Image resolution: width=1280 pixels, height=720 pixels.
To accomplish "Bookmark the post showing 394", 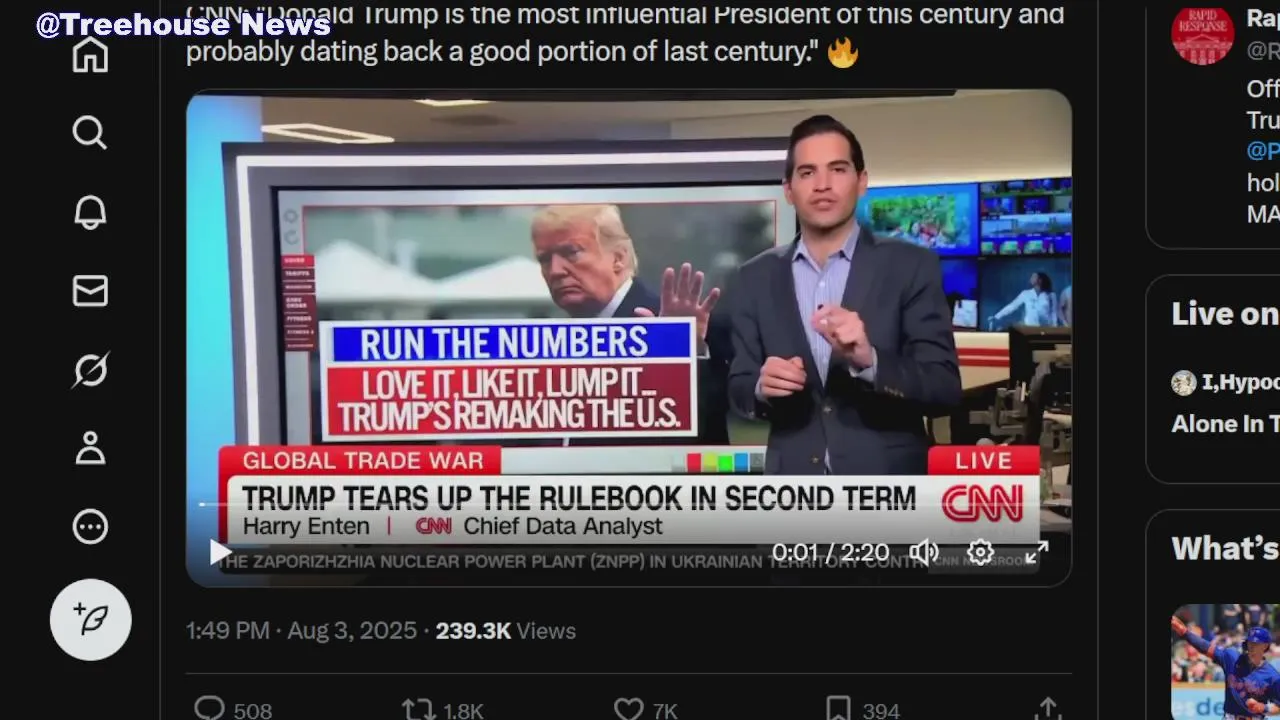I will [x=838, y=710].
